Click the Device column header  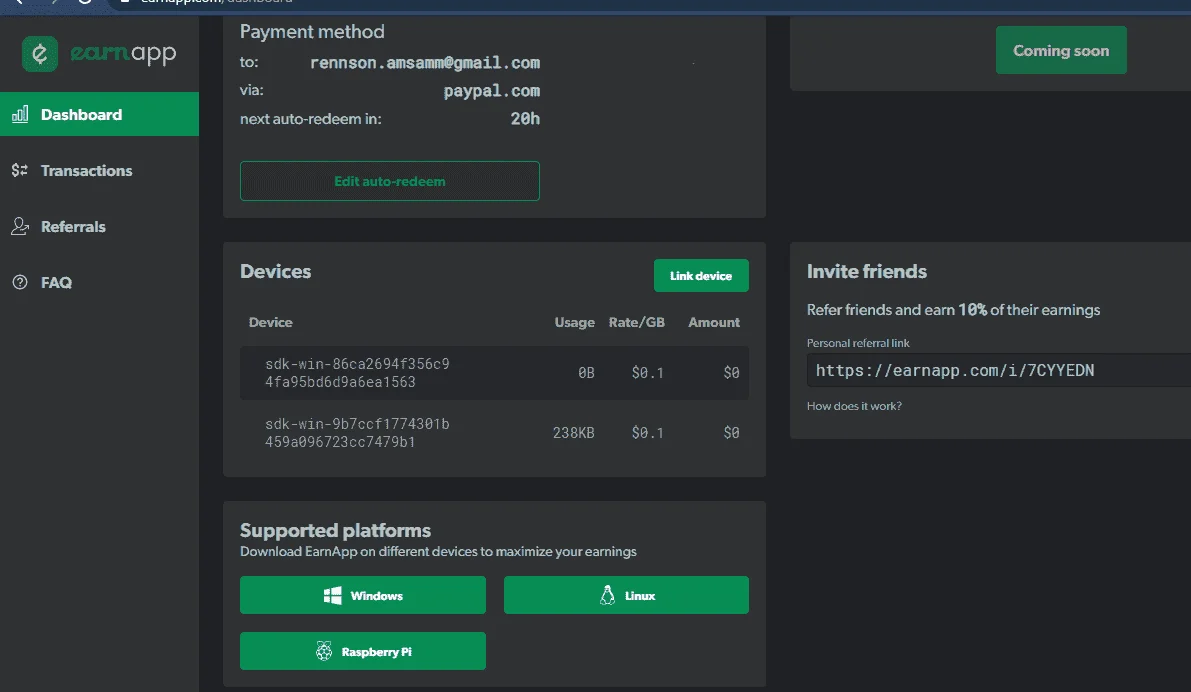click(x=270, y=322)
